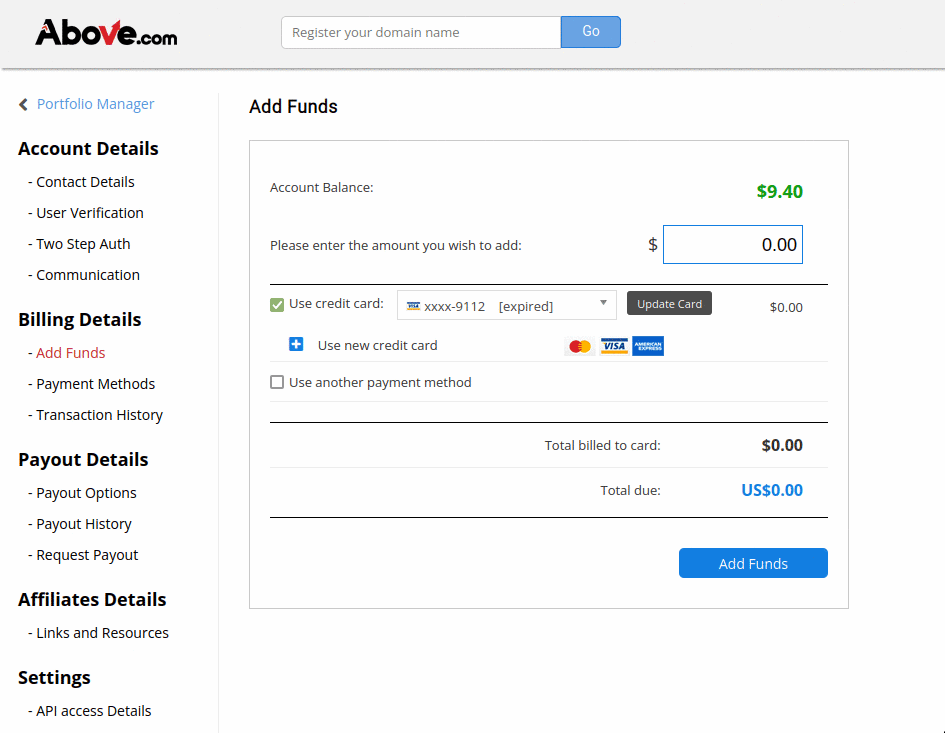
Task: Open the xxxx-9112 expired card dropdown
Action: point(506,305)
